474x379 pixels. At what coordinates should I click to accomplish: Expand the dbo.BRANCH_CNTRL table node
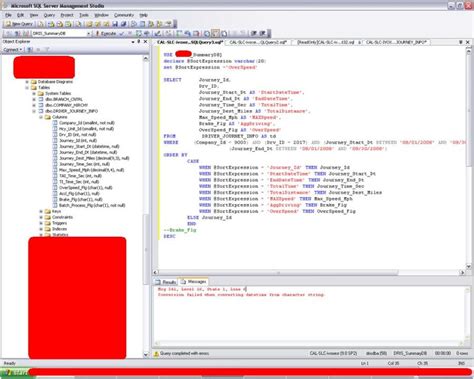[34, 99]
